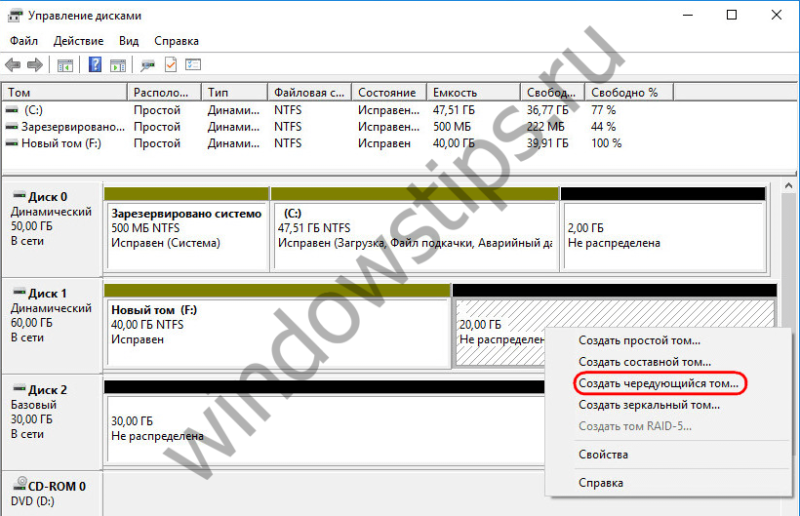Choose Создать зеркальный том menu entry

[649, 405]
